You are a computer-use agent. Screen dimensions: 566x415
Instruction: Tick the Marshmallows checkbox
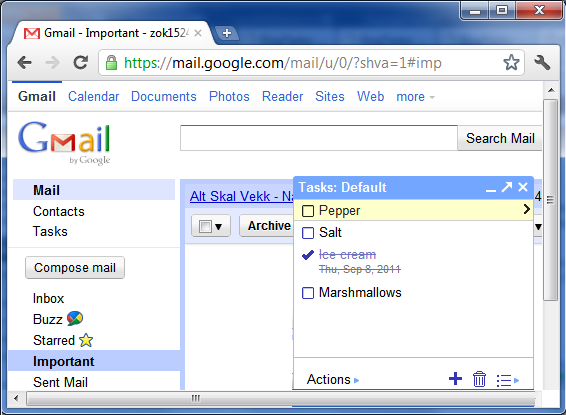pos(308,293)
